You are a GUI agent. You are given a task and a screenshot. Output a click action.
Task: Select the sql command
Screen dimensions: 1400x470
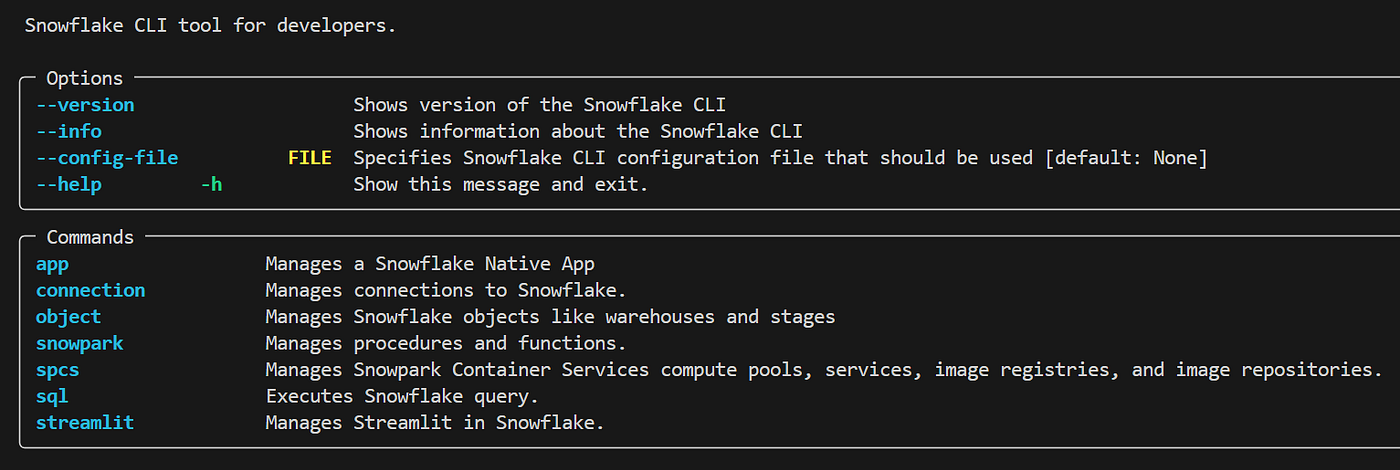tap(52, 396)
